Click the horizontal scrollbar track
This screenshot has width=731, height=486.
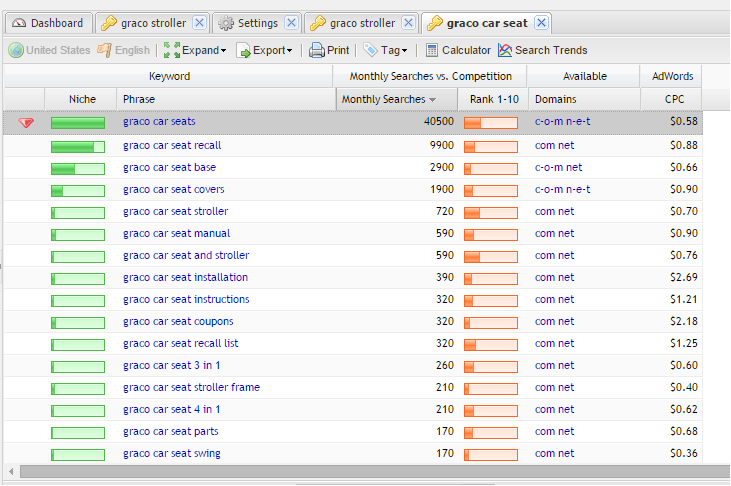click(x=375, y=472)
